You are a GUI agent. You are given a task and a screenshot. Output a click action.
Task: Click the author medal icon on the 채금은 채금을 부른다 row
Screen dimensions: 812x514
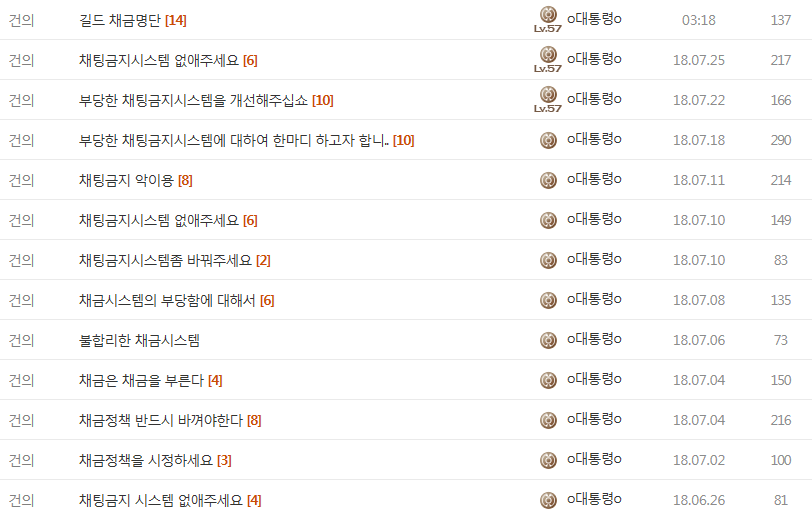(x=548, y=380)
